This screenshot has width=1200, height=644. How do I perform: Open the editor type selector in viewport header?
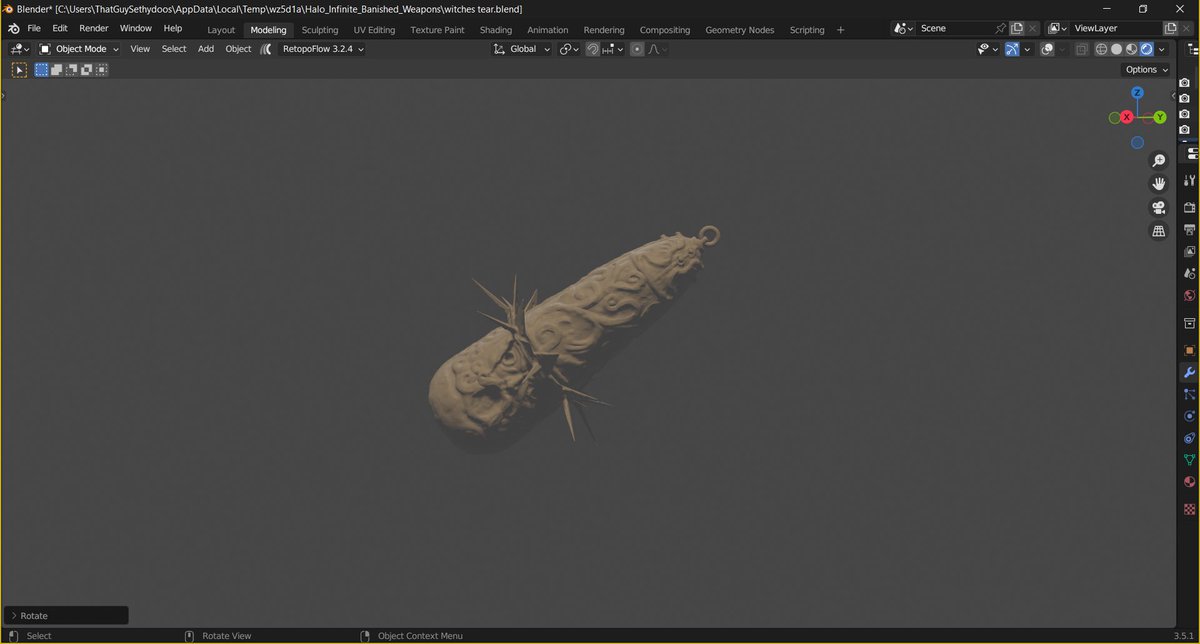20,48
